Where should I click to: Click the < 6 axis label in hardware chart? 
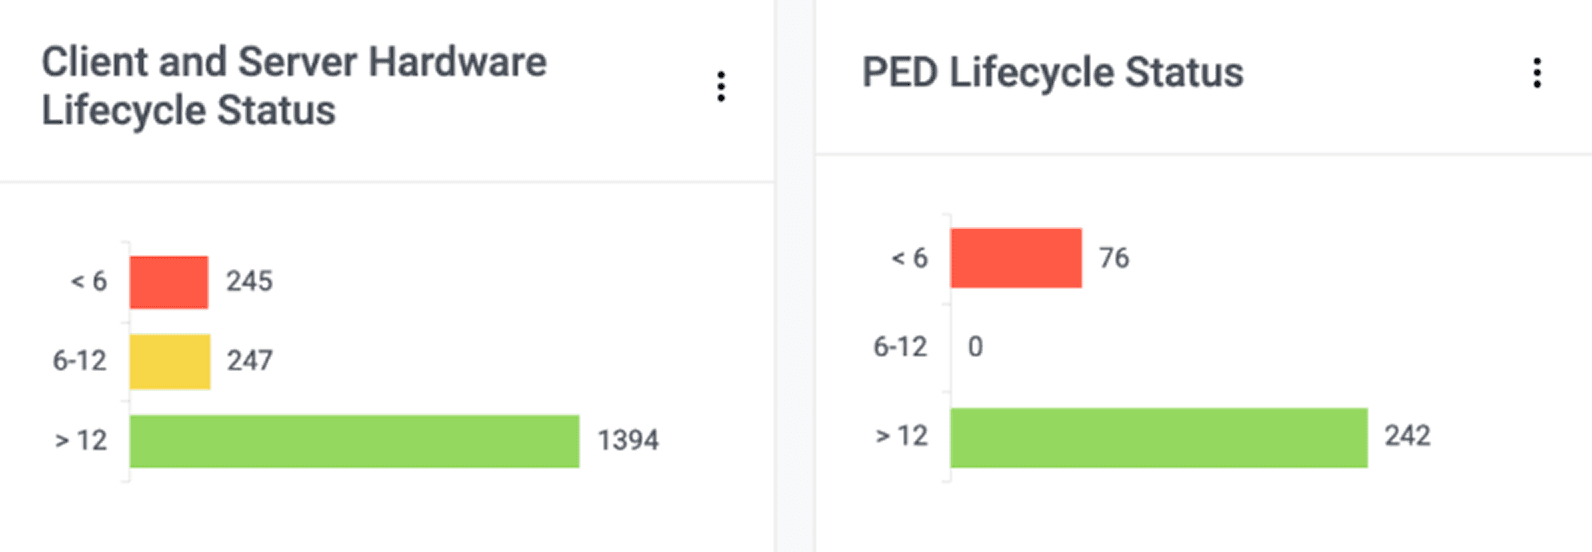tap(89, 281)
